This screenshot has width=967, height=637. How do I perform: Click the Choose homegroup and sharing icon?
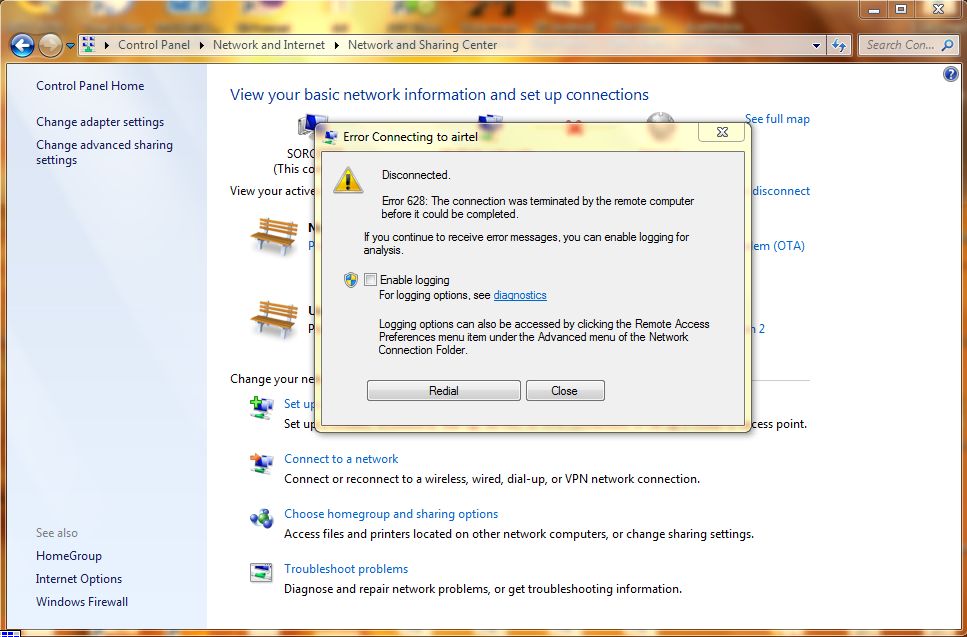click(261, 519)
